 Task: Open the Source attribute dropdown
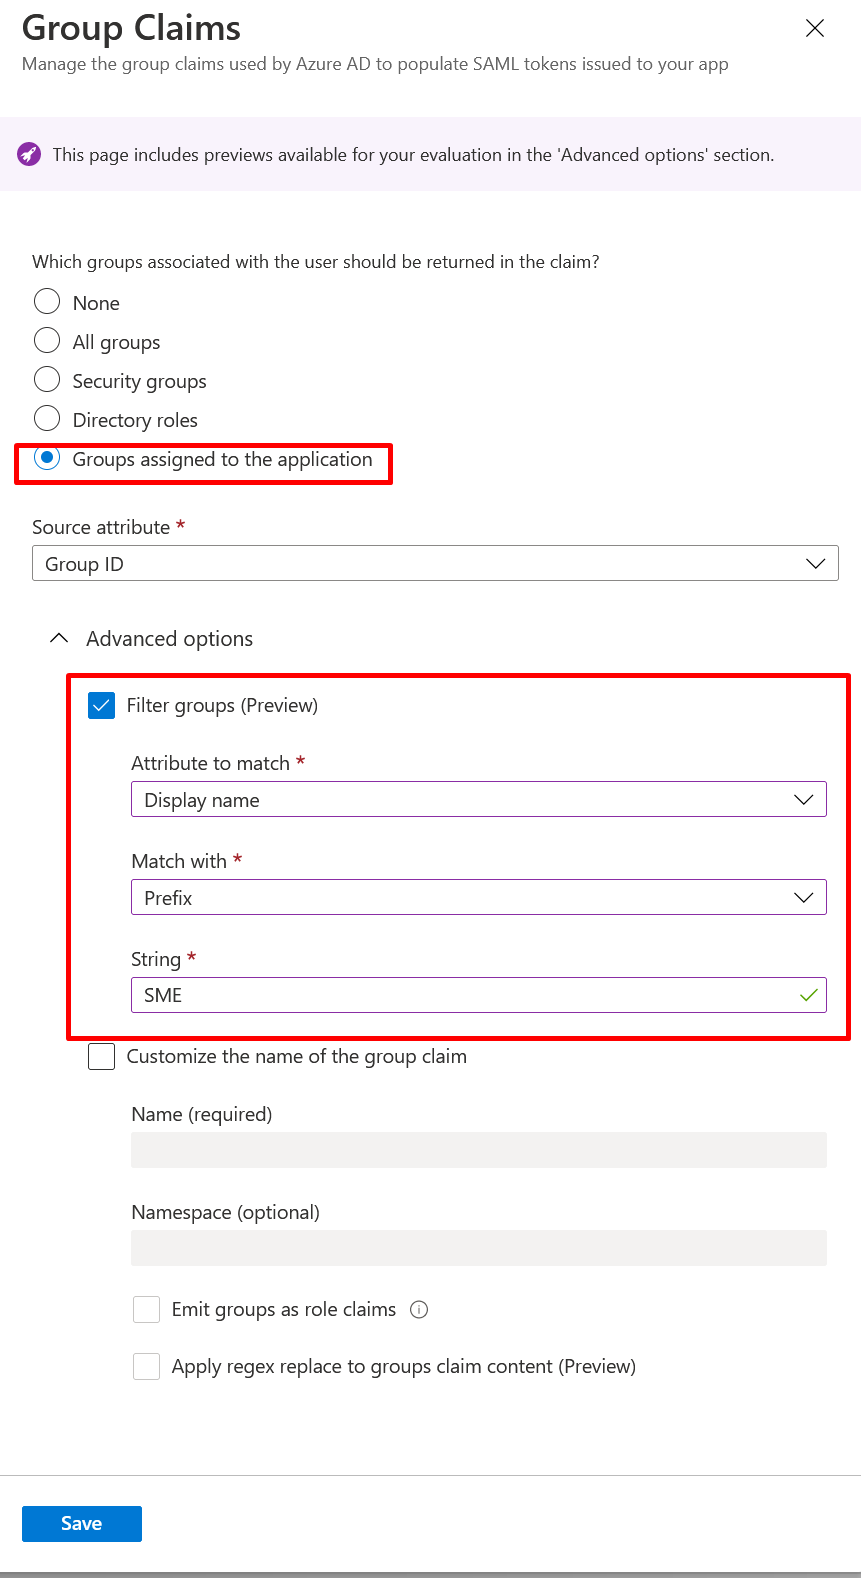pos(435,564)
